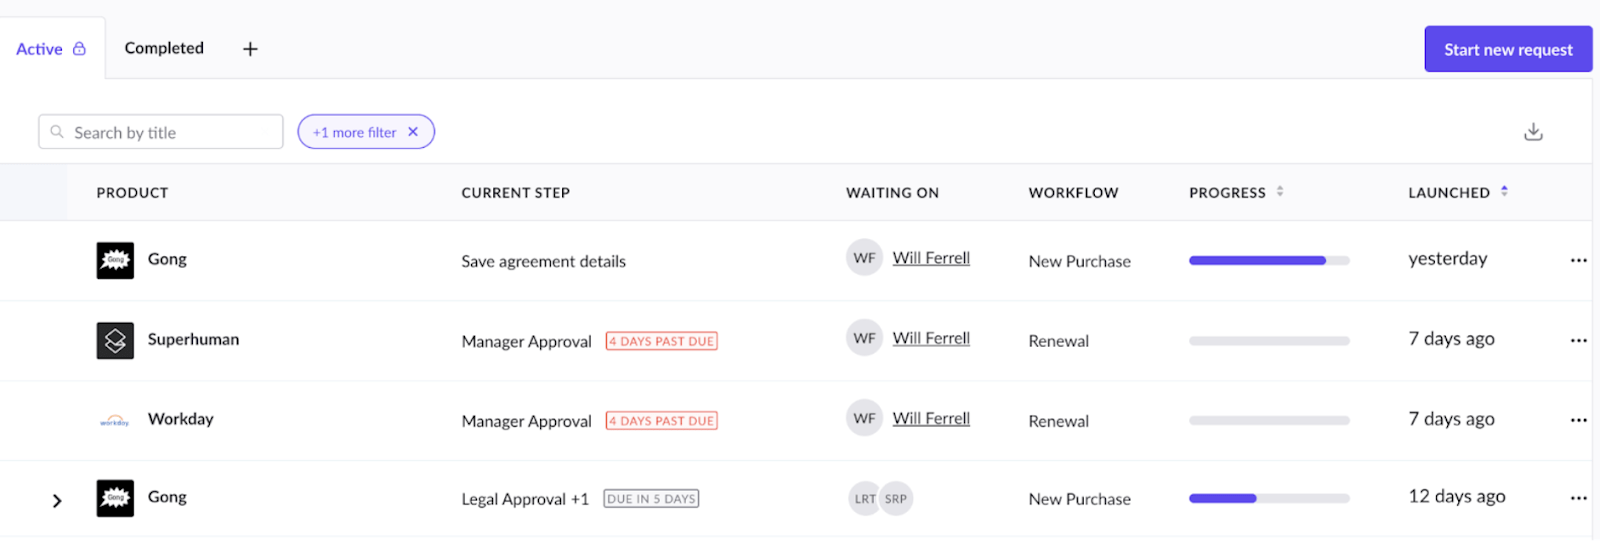Click the download export icon

pyautogui.click(x=1533, y=132)
